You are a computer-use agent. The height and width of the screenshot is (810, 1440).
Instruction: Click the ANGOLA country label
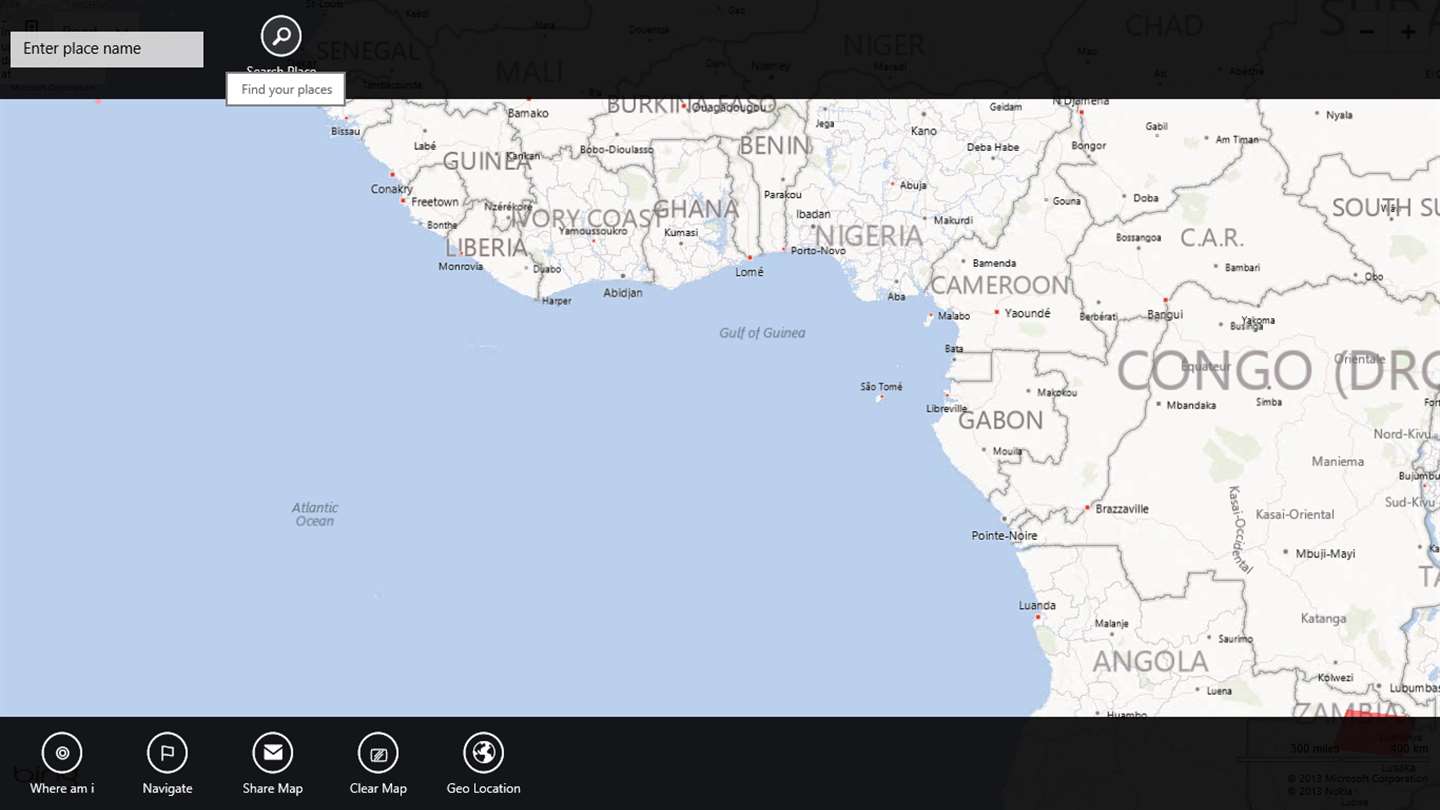[x=1150, y=662]
